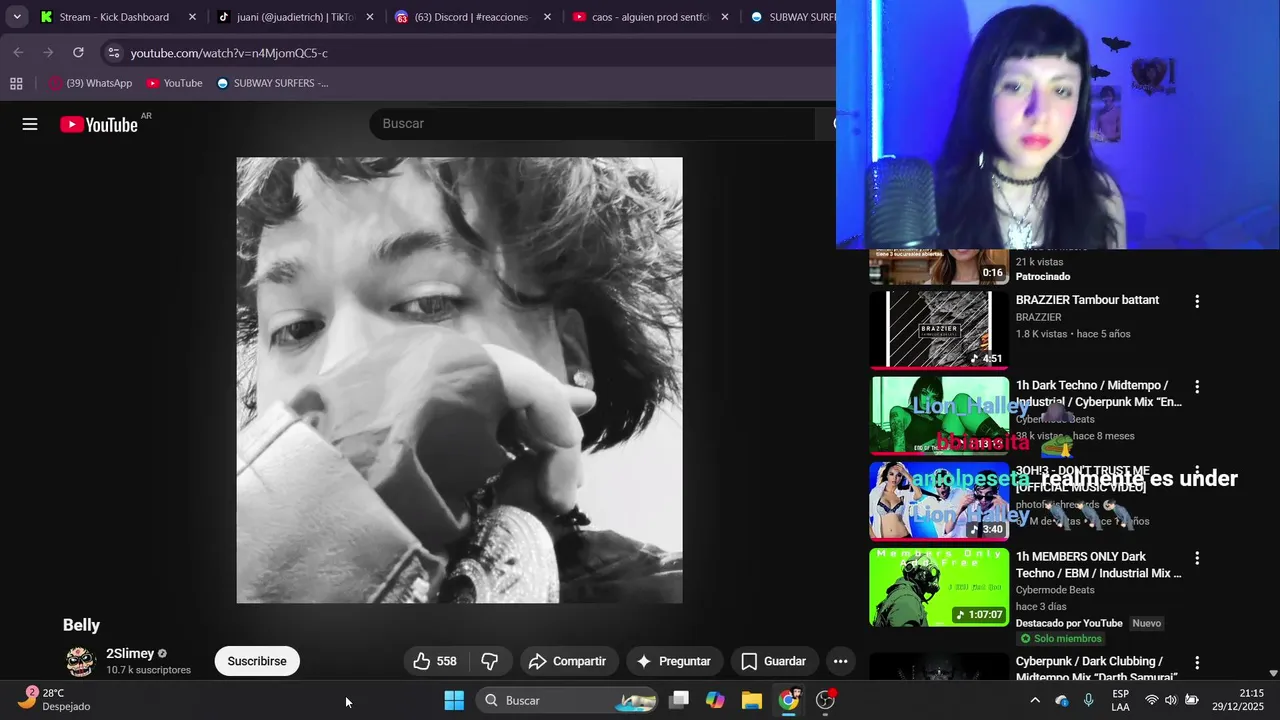This screenshot has width=1280, height=720.
Task: Play BRAZZIER Tambour battant thumbnail
Action: tap(939, 330)
